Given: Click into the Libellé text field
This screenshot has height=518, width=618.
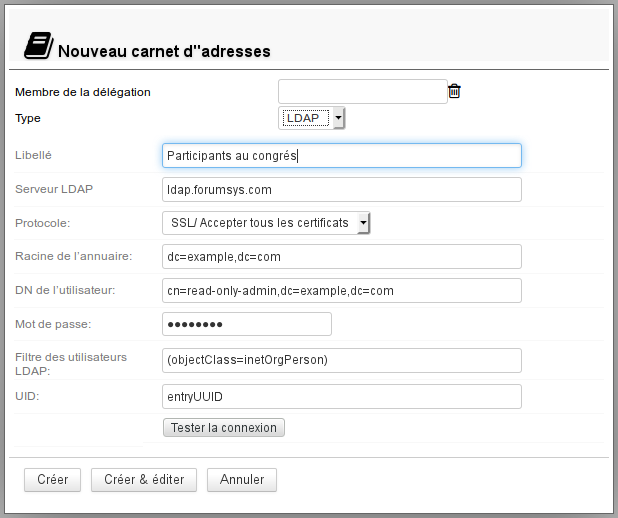Looking at the screenshot, I should 342,156.
